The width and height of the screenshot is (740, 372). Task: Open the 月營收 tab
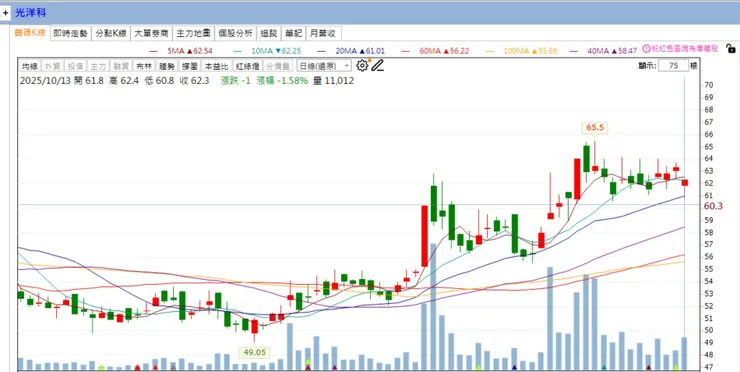pyautogui.click(x=323, y=33)
